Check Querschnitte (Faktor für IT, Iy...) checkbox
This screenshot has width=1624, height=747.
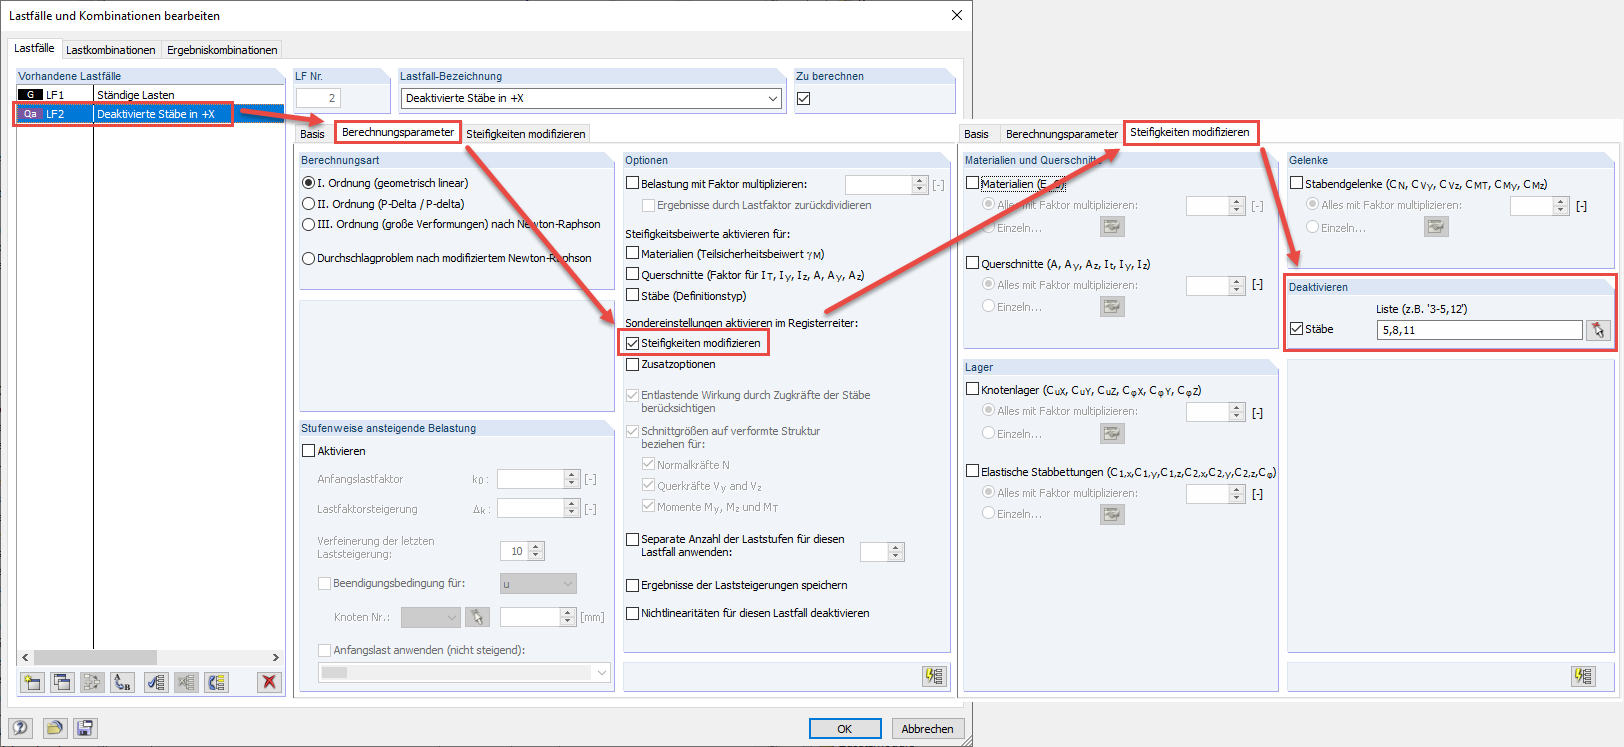coord(632,274)
